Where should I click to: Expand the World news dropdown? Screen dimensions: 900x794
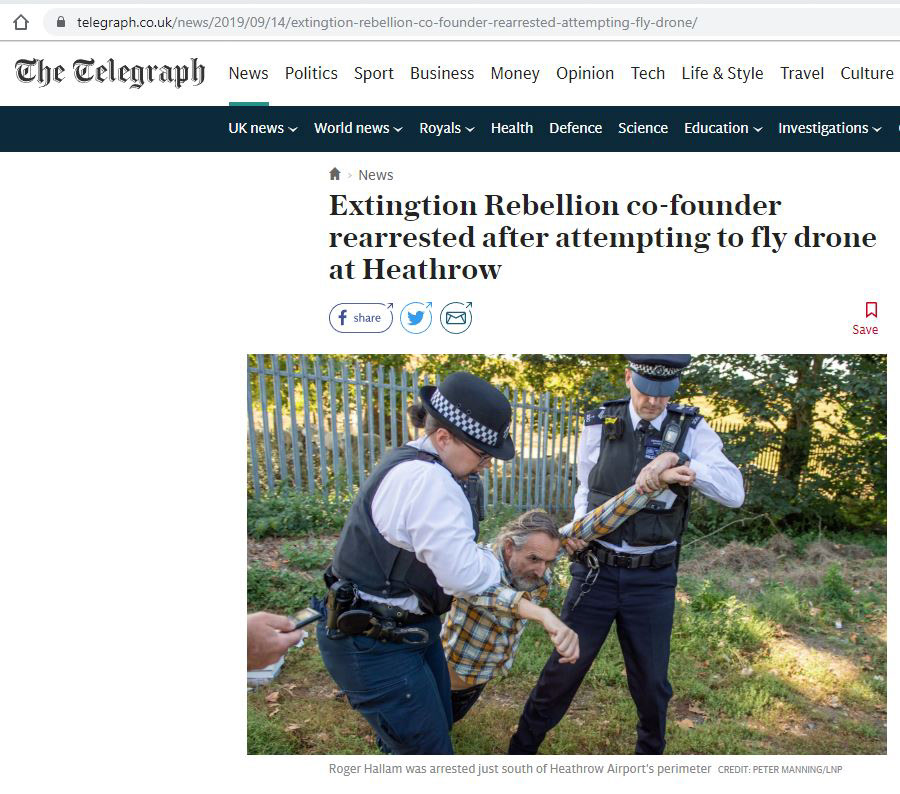pyautogui.click(x=358, y=128)
